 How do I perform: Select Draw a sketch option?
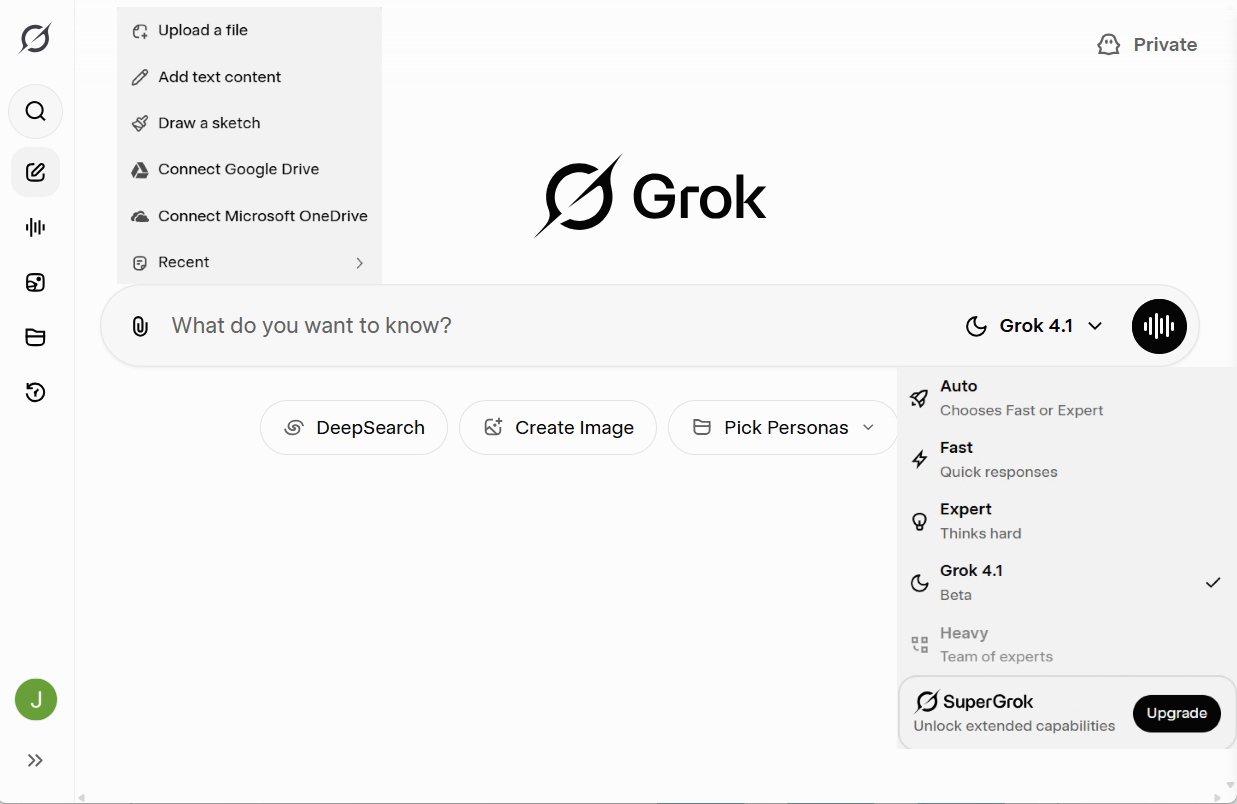(x=249, y=123)
